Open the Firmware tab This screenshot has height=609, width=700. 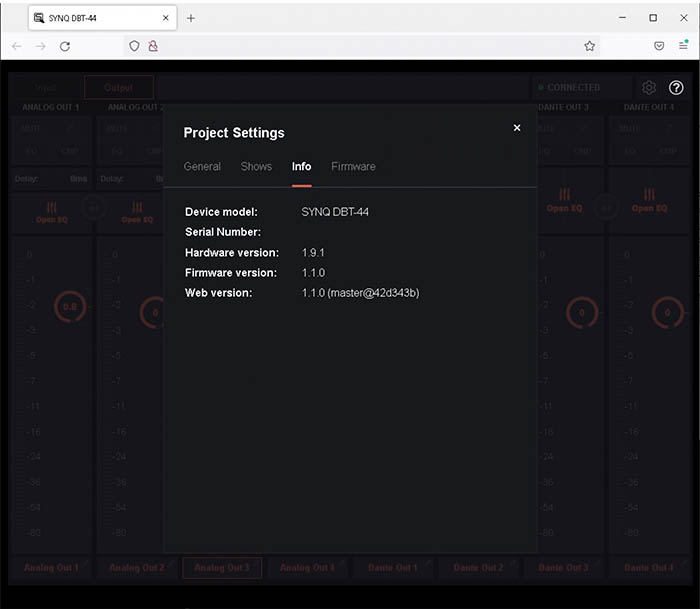coord(353,166)
